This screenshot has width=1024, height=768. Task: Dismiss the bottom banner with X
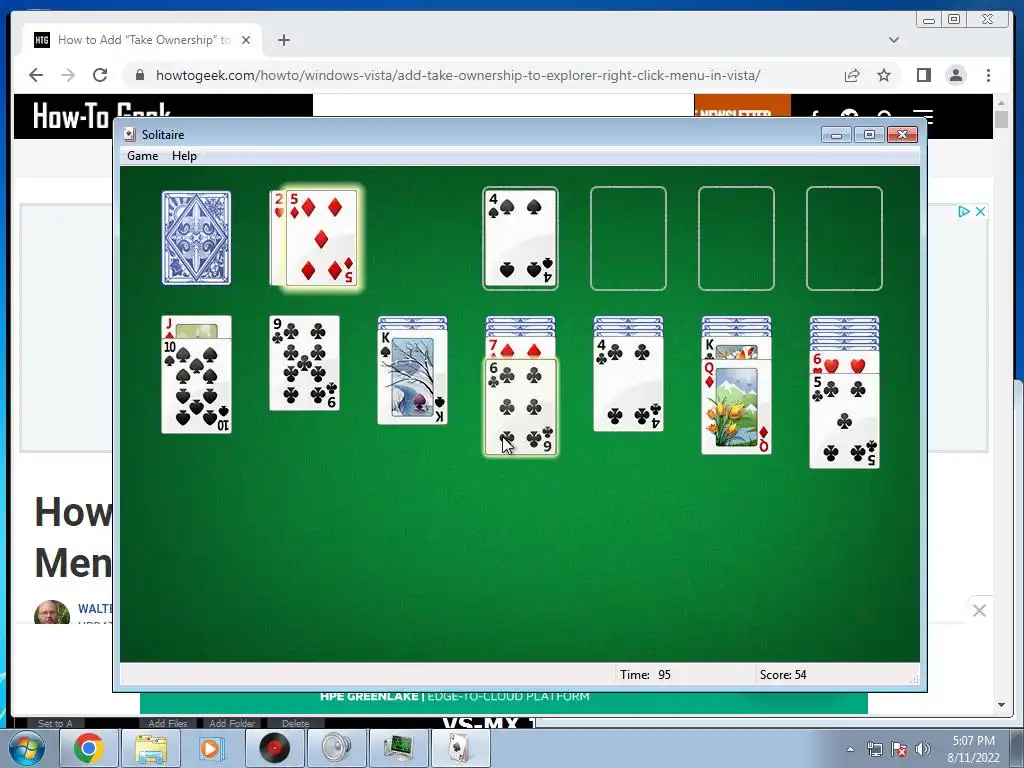(979, 611)
